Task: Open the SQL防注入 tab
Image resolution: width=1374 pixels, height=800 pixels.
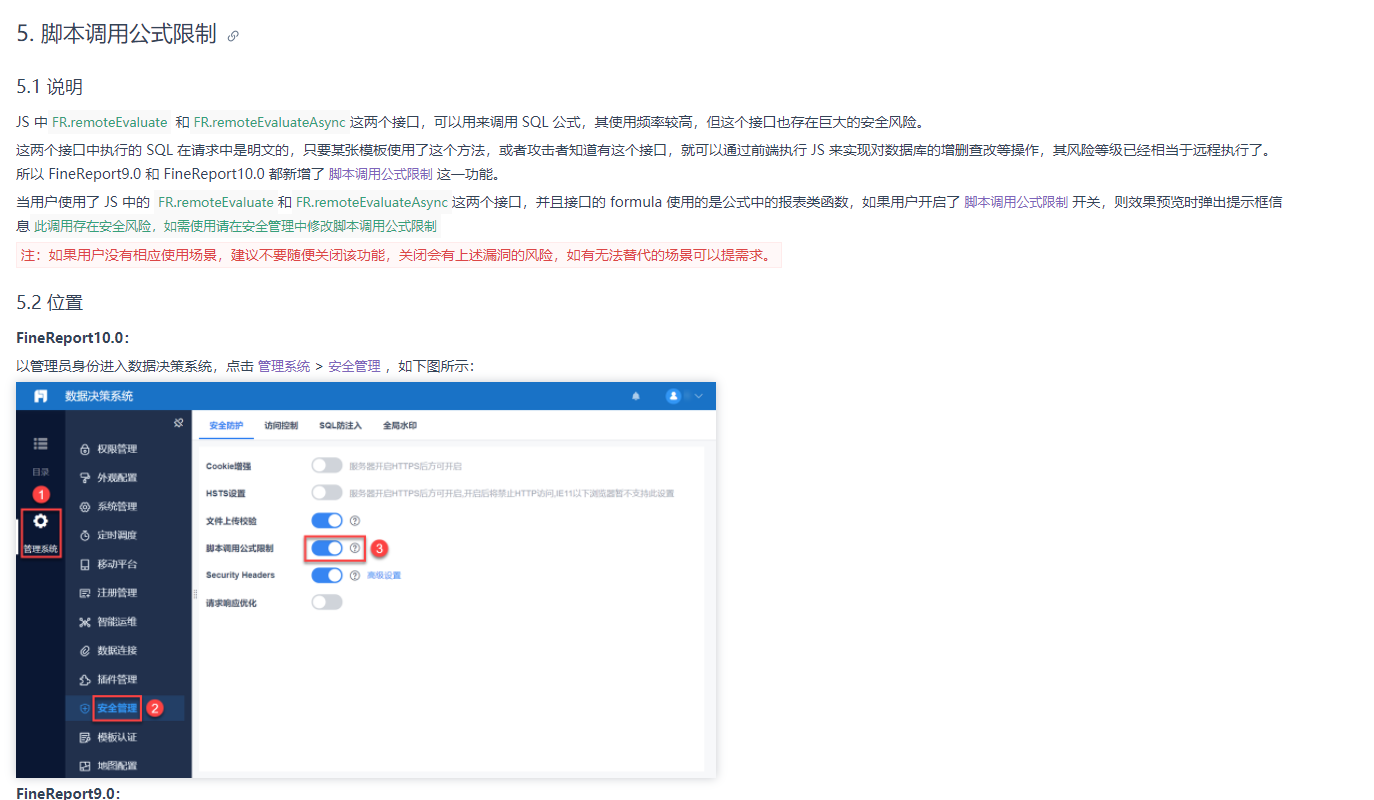Action: coord(340,425)
